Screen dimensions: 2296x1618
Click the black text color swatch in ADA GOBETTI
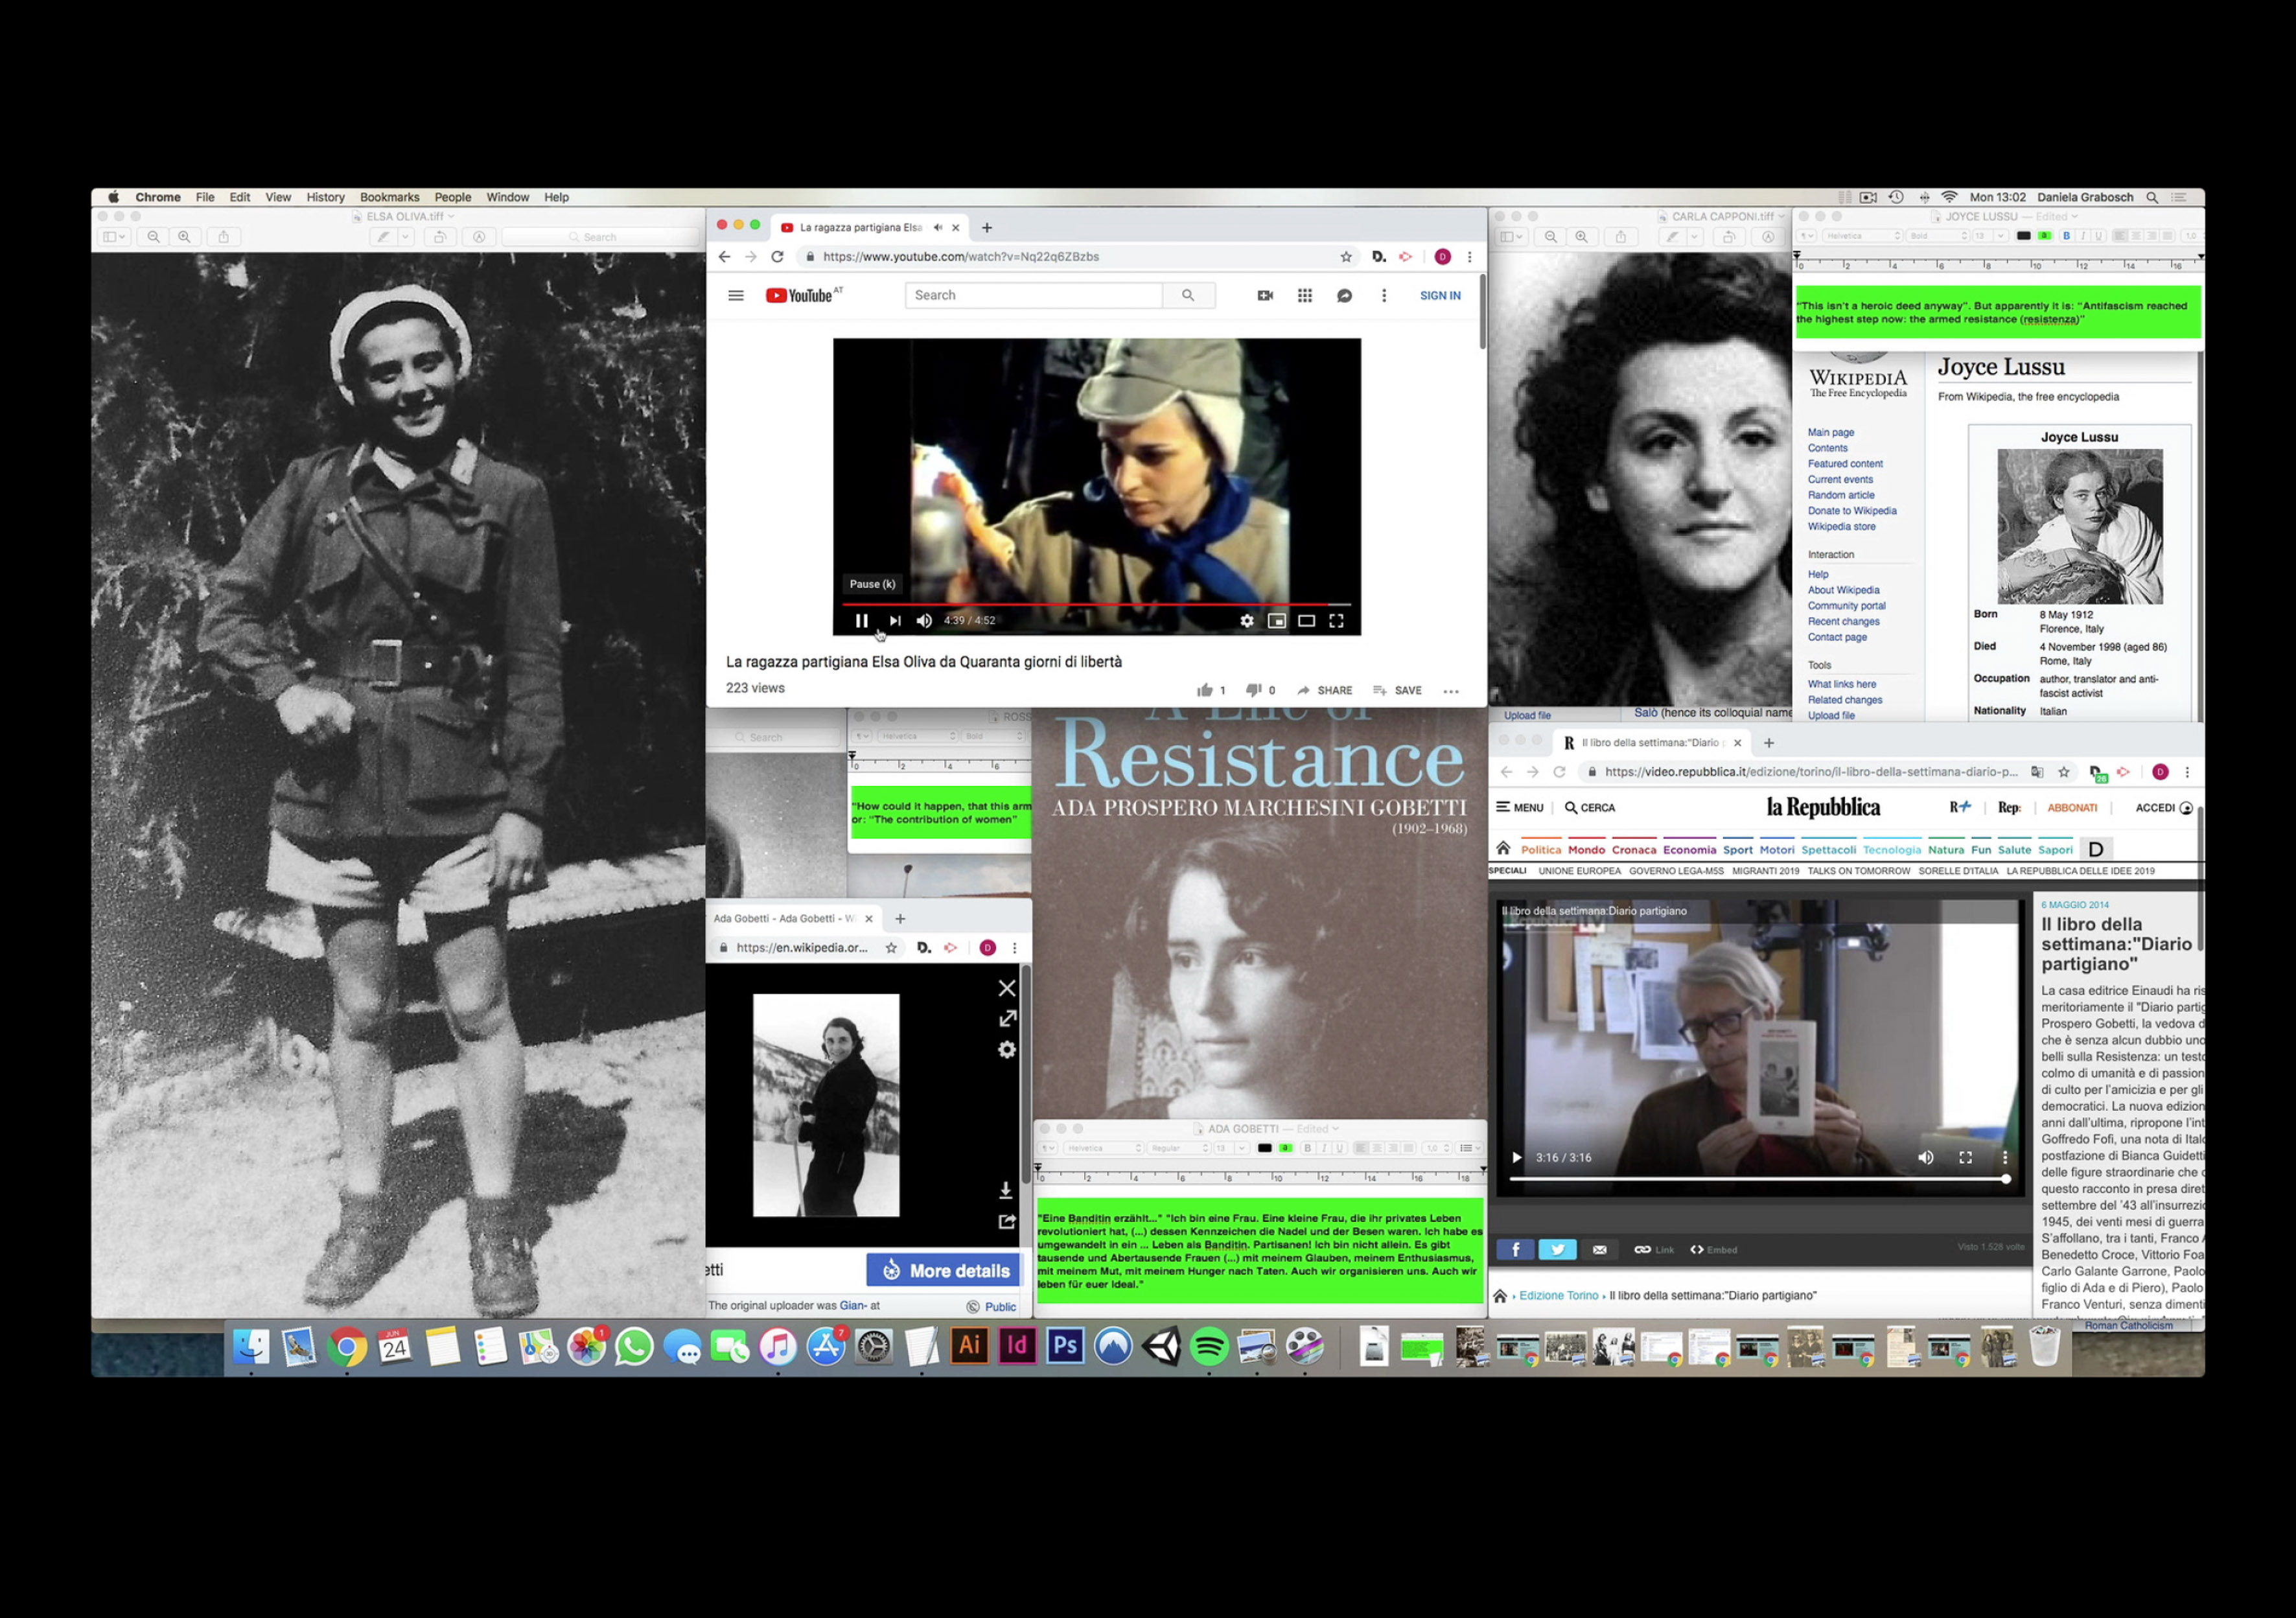pos(1264,1148)
